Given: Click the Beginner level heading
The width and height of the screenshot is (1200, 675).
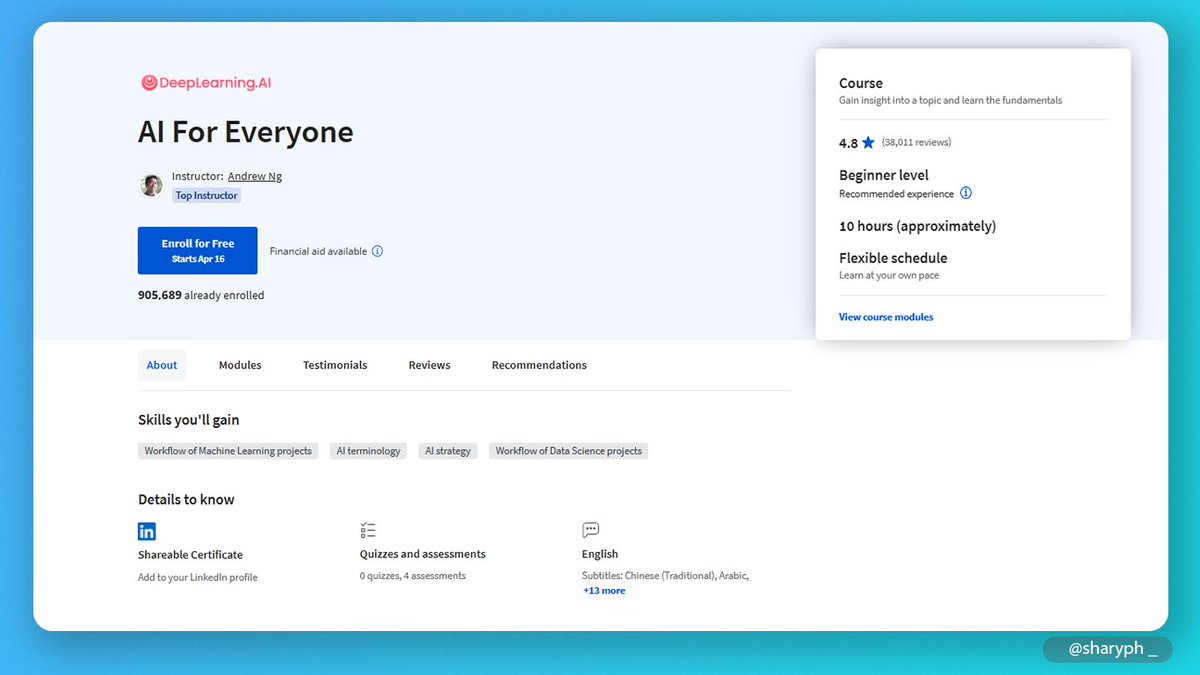Looking at the screenshot, I should coord(884,175).
